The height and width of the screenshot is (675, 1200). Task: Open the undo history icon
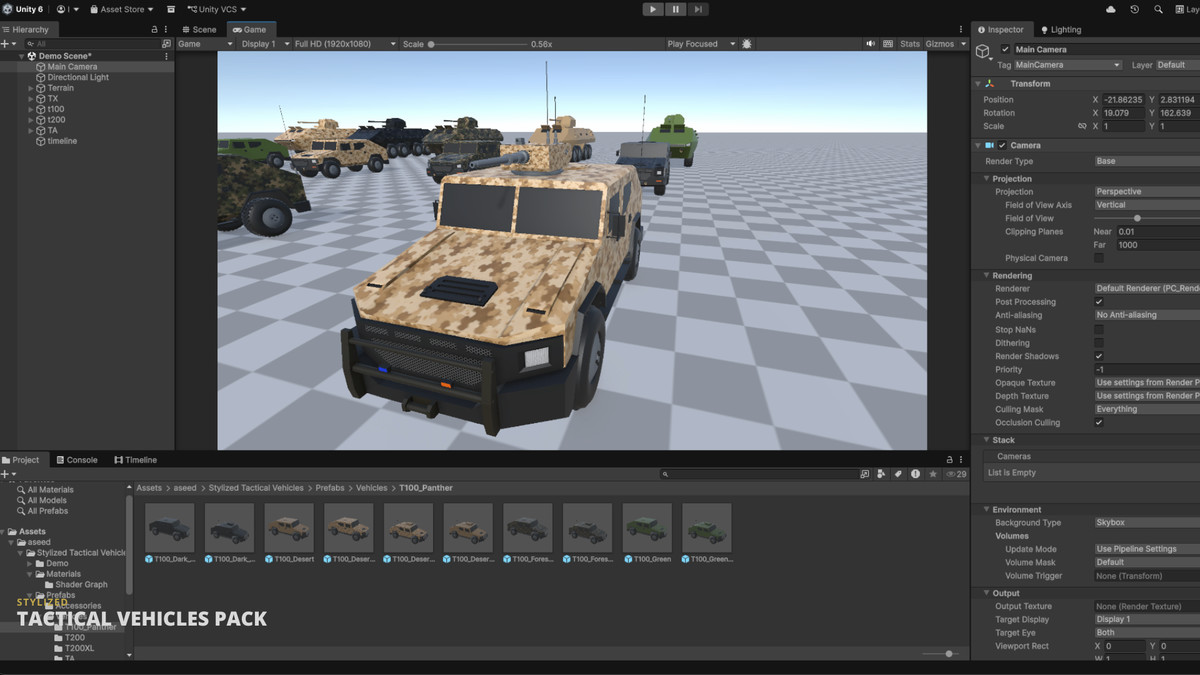[1134, 9]
